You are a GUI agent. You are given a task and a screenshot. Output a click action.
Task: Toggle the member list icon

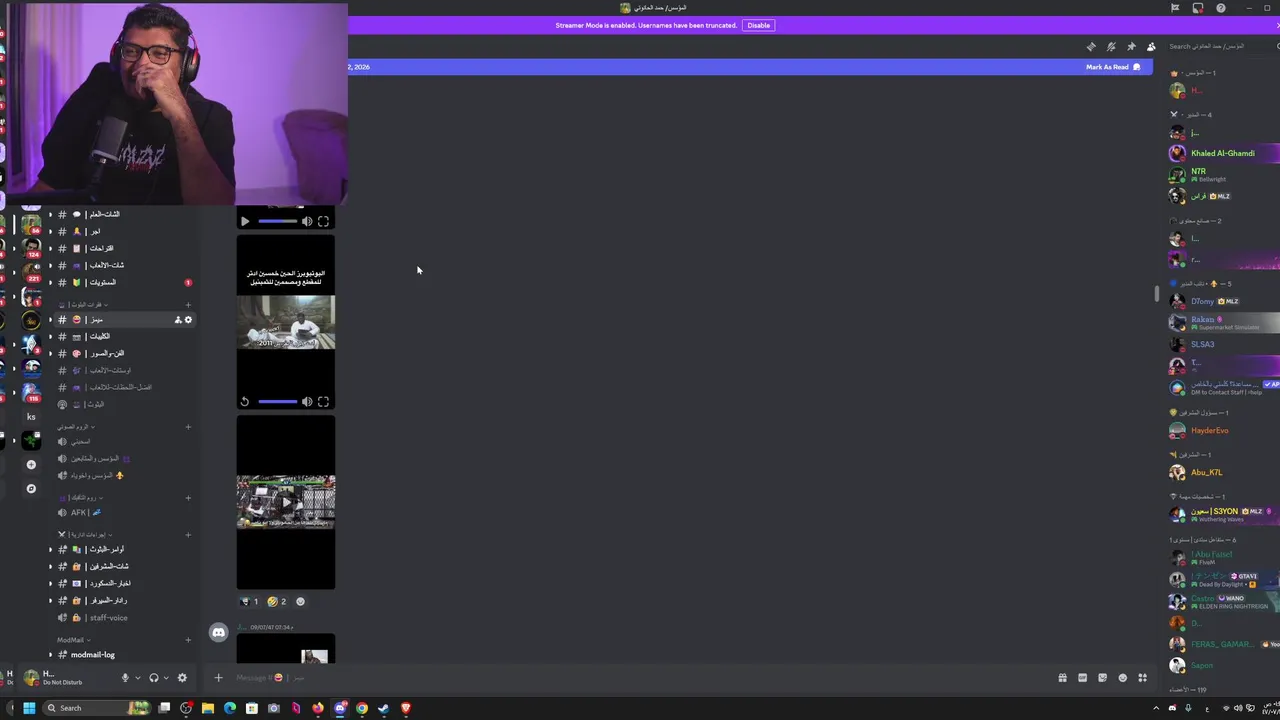click(x=1151, y=46)
